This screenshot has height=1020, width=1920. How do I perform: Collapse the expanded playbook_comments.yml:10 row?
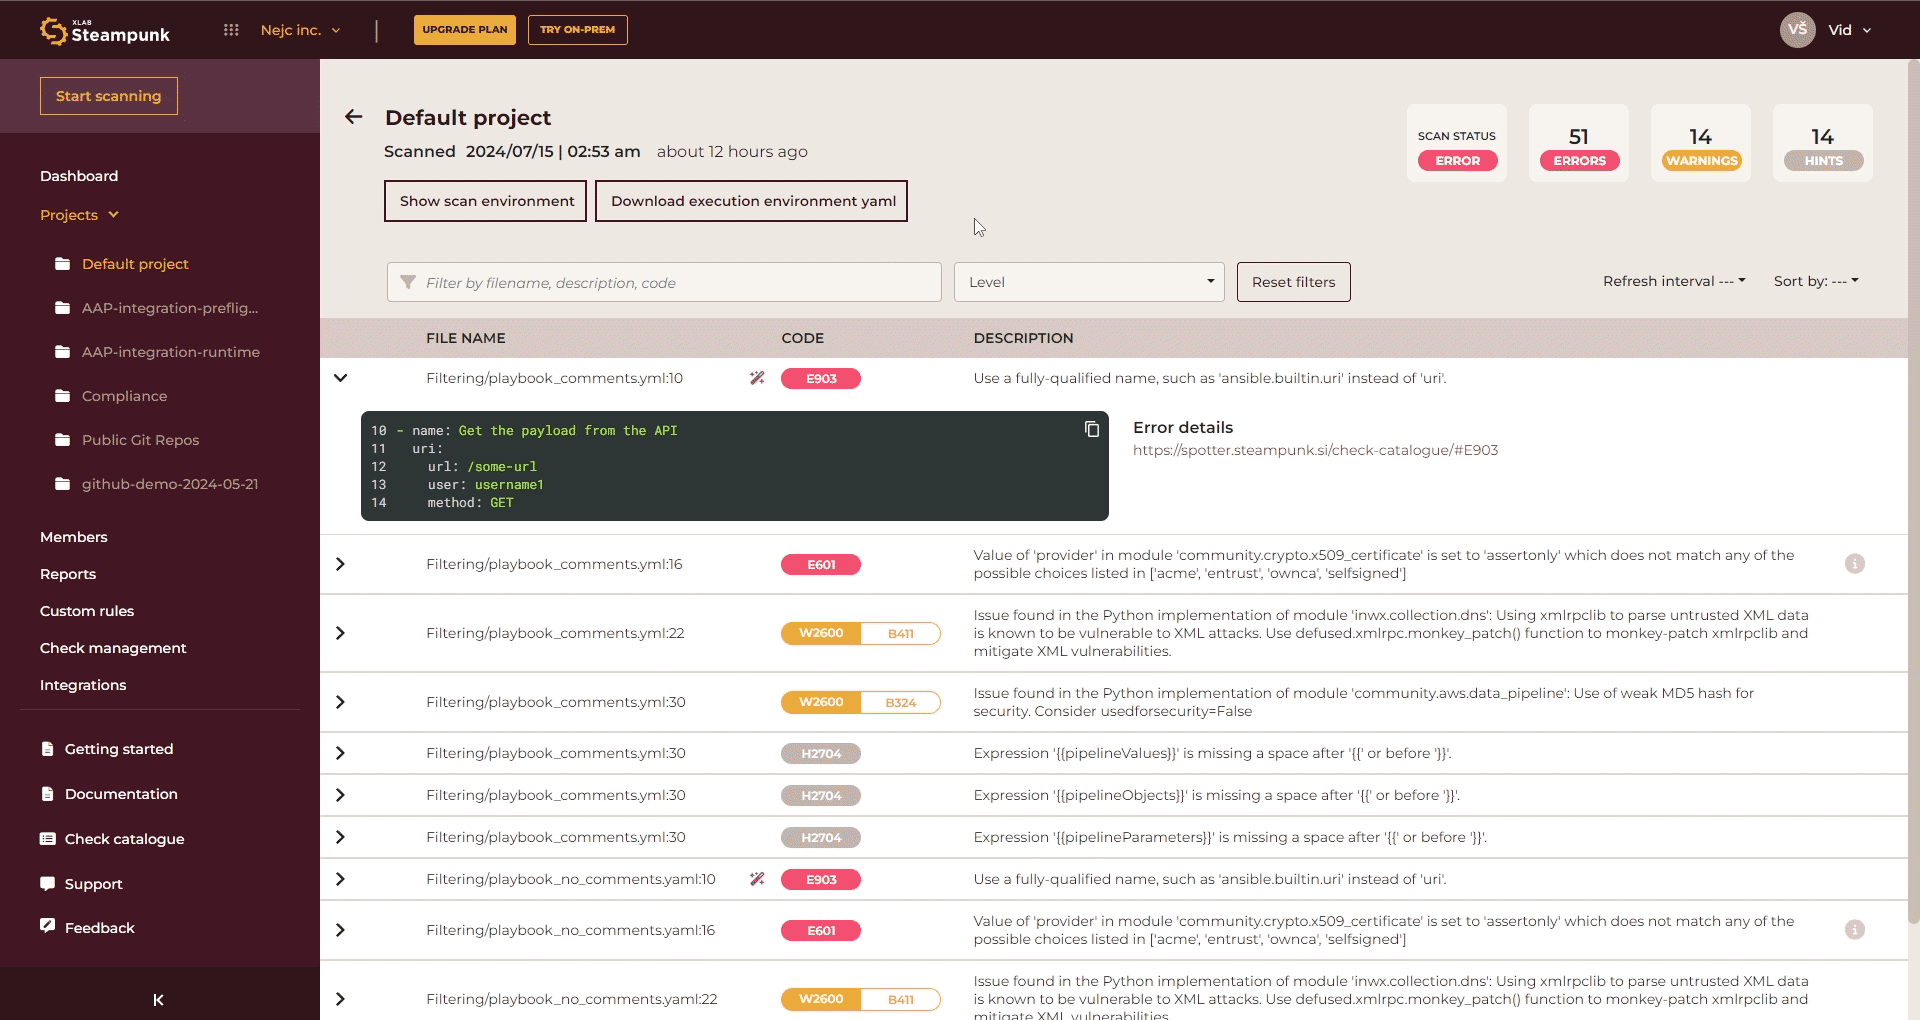click(340, 378)
